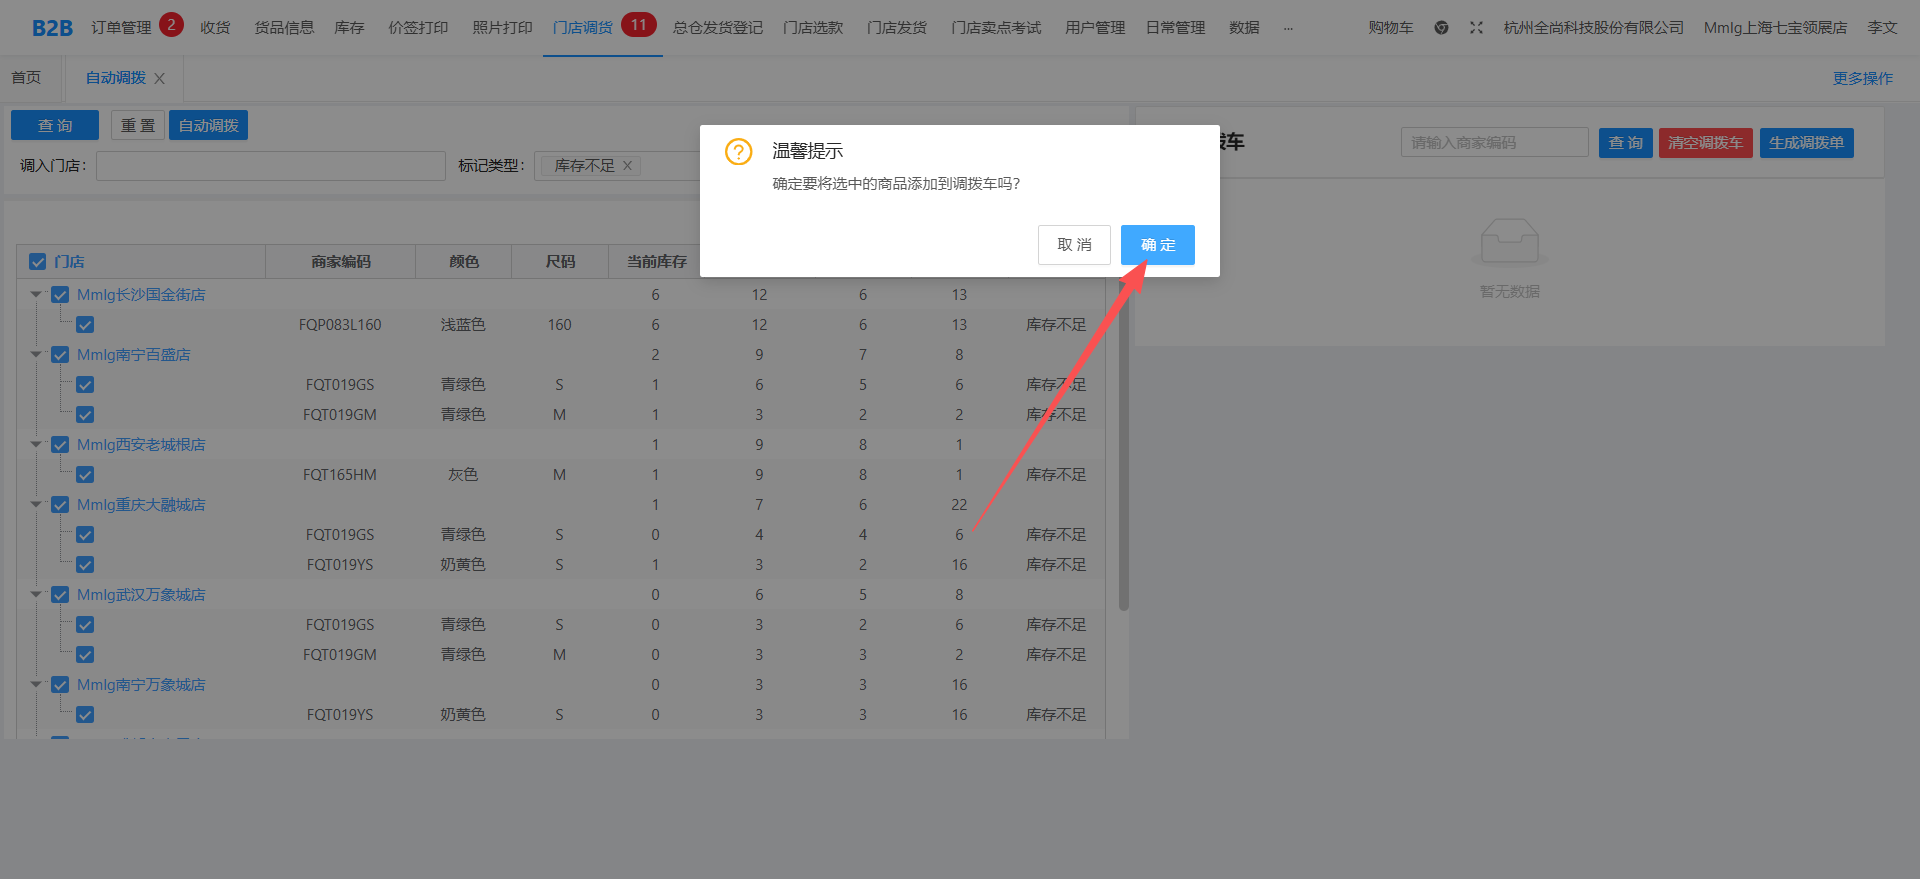Screen dimensions: 1920x879
Task: Uncheck the Mmlg长沙国金街店 checkbox
Action: 60,295
